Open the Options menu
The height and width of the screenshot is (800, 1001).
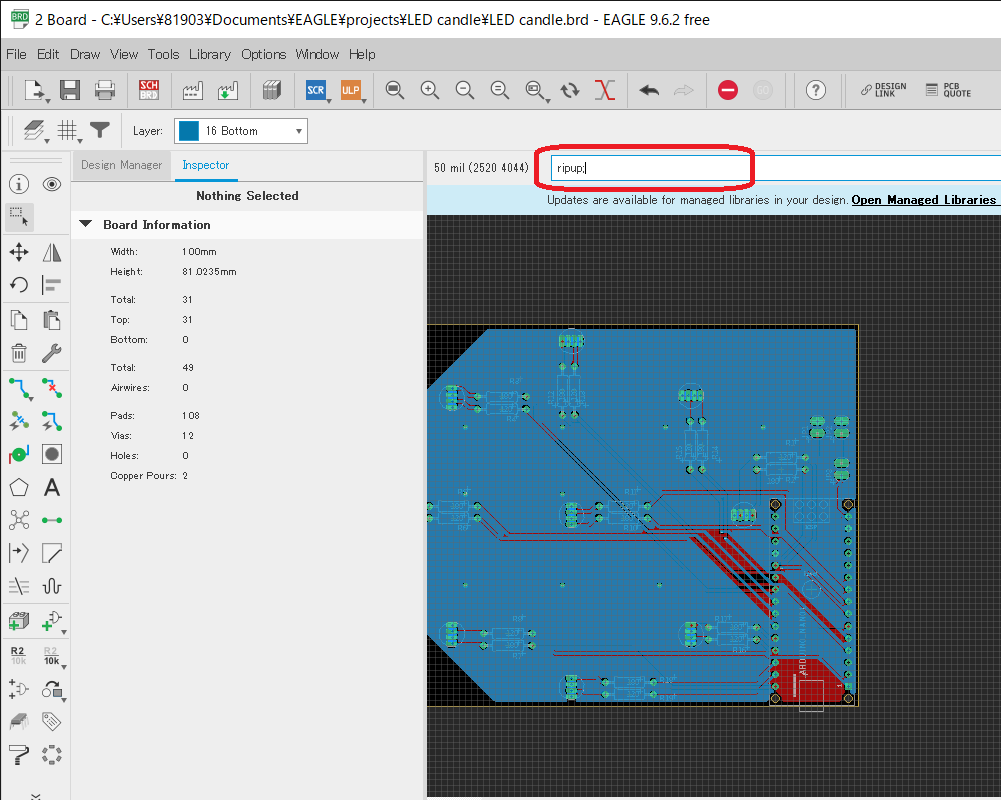[x=264, y=54]
